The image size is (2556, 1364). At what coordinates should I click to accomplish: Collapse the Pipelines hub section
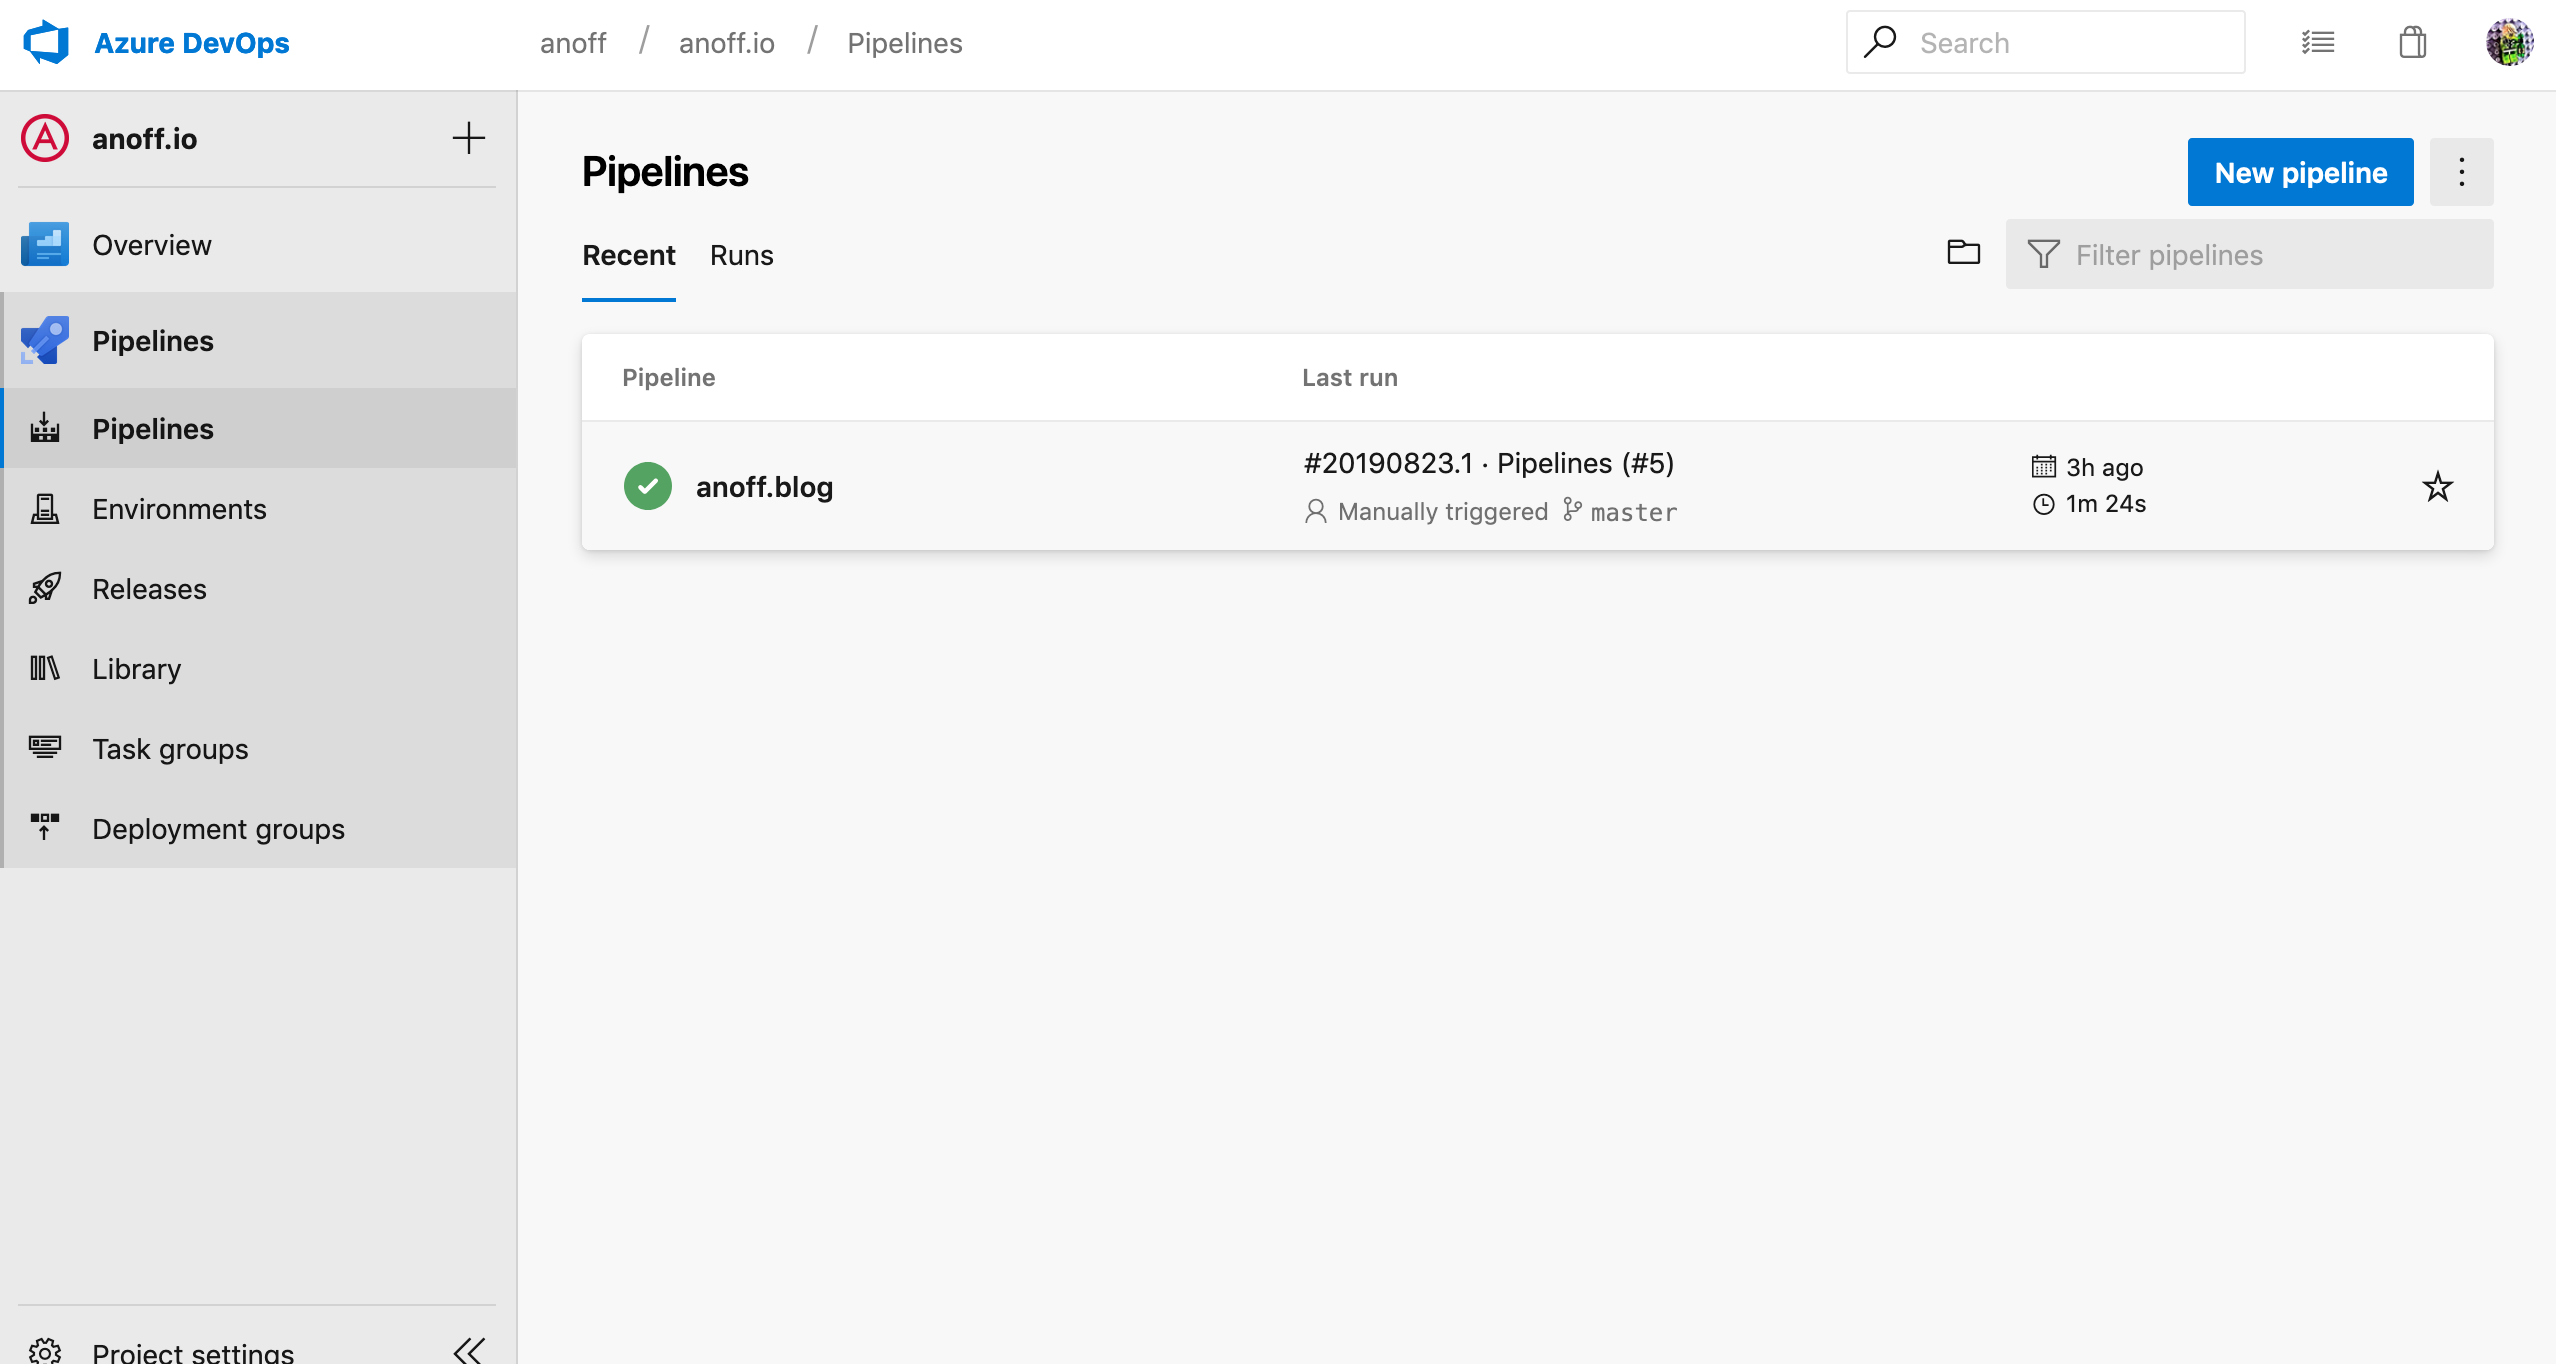(258, 341)
